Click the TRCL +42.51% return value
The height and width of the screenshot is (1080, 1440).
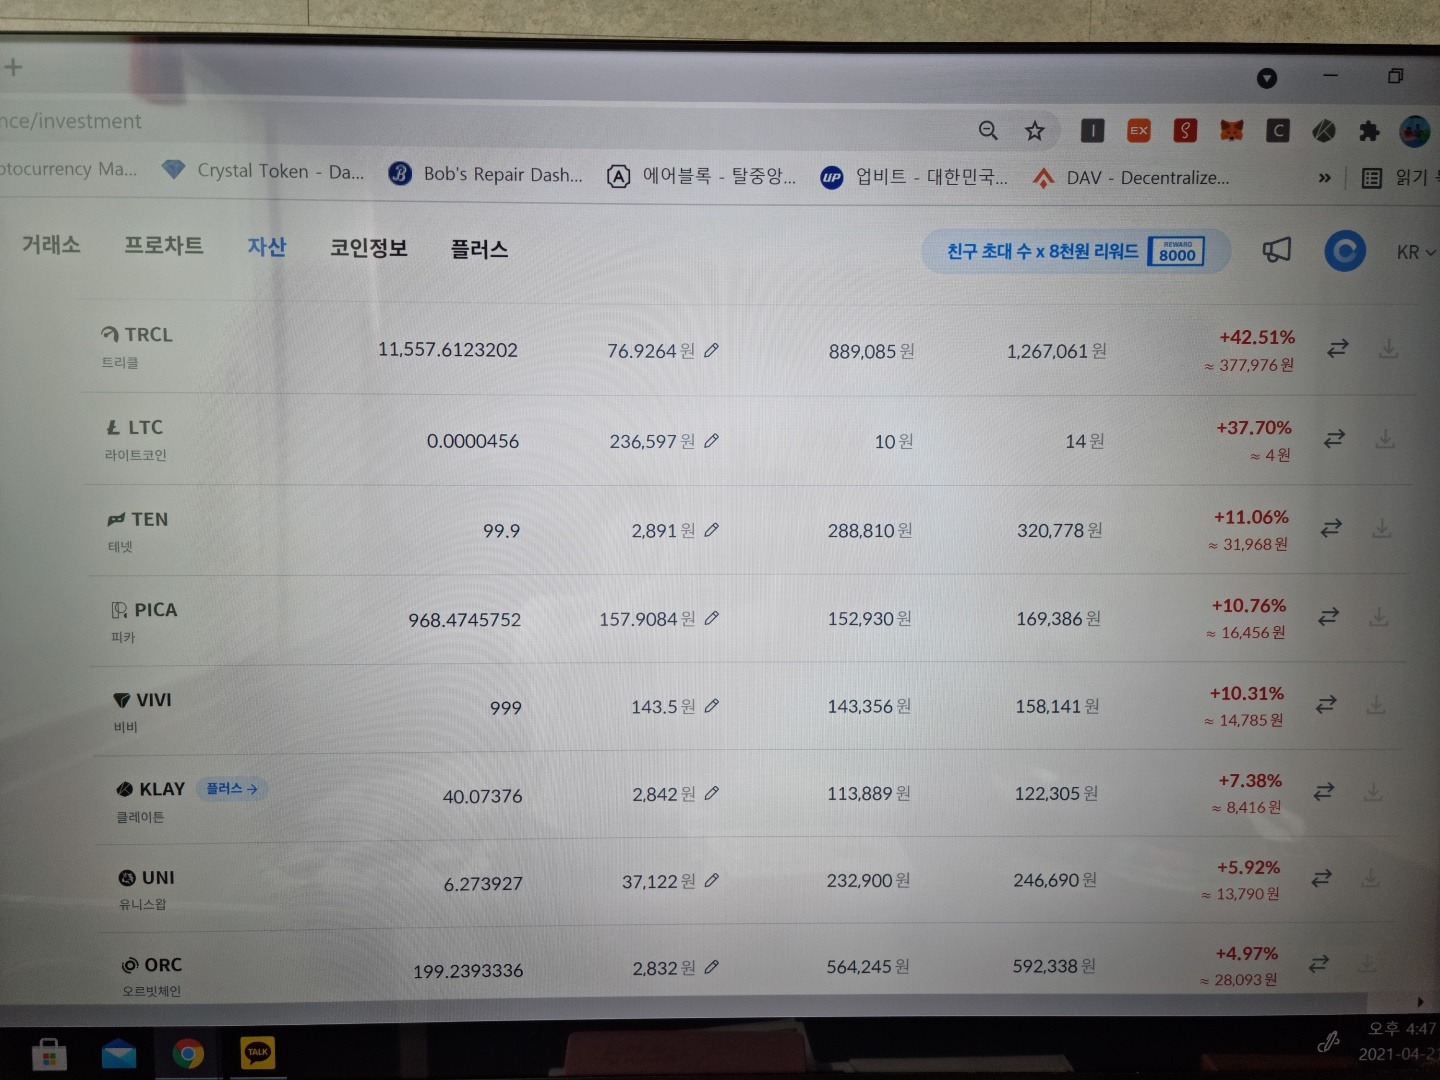(x=1257, y=337)
